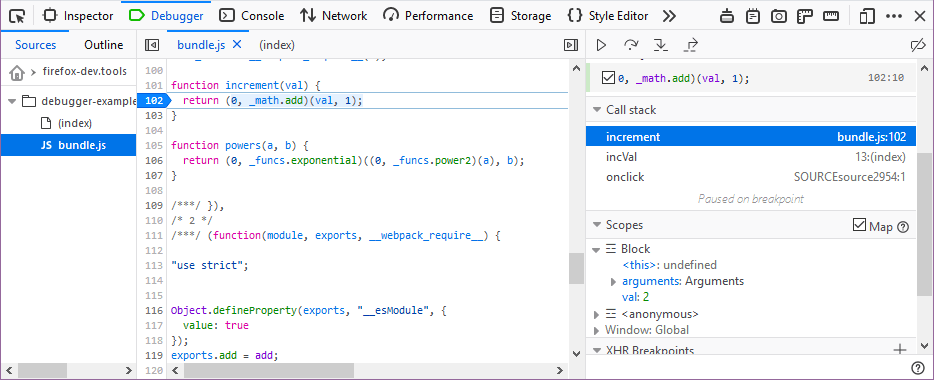The image size is (934, 380).
Task: Activate the element picker tool
Action: 18,16
